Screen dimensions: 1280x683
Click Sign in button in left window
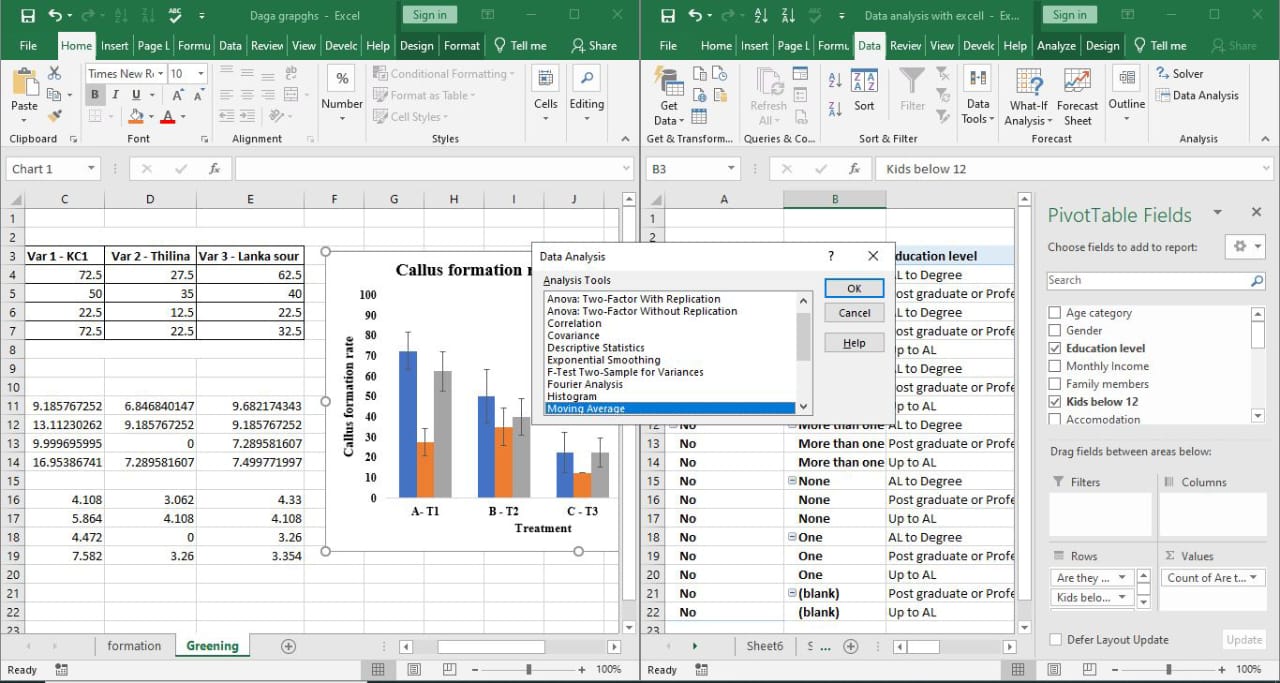pyautogui.click(x=430, y=15)
